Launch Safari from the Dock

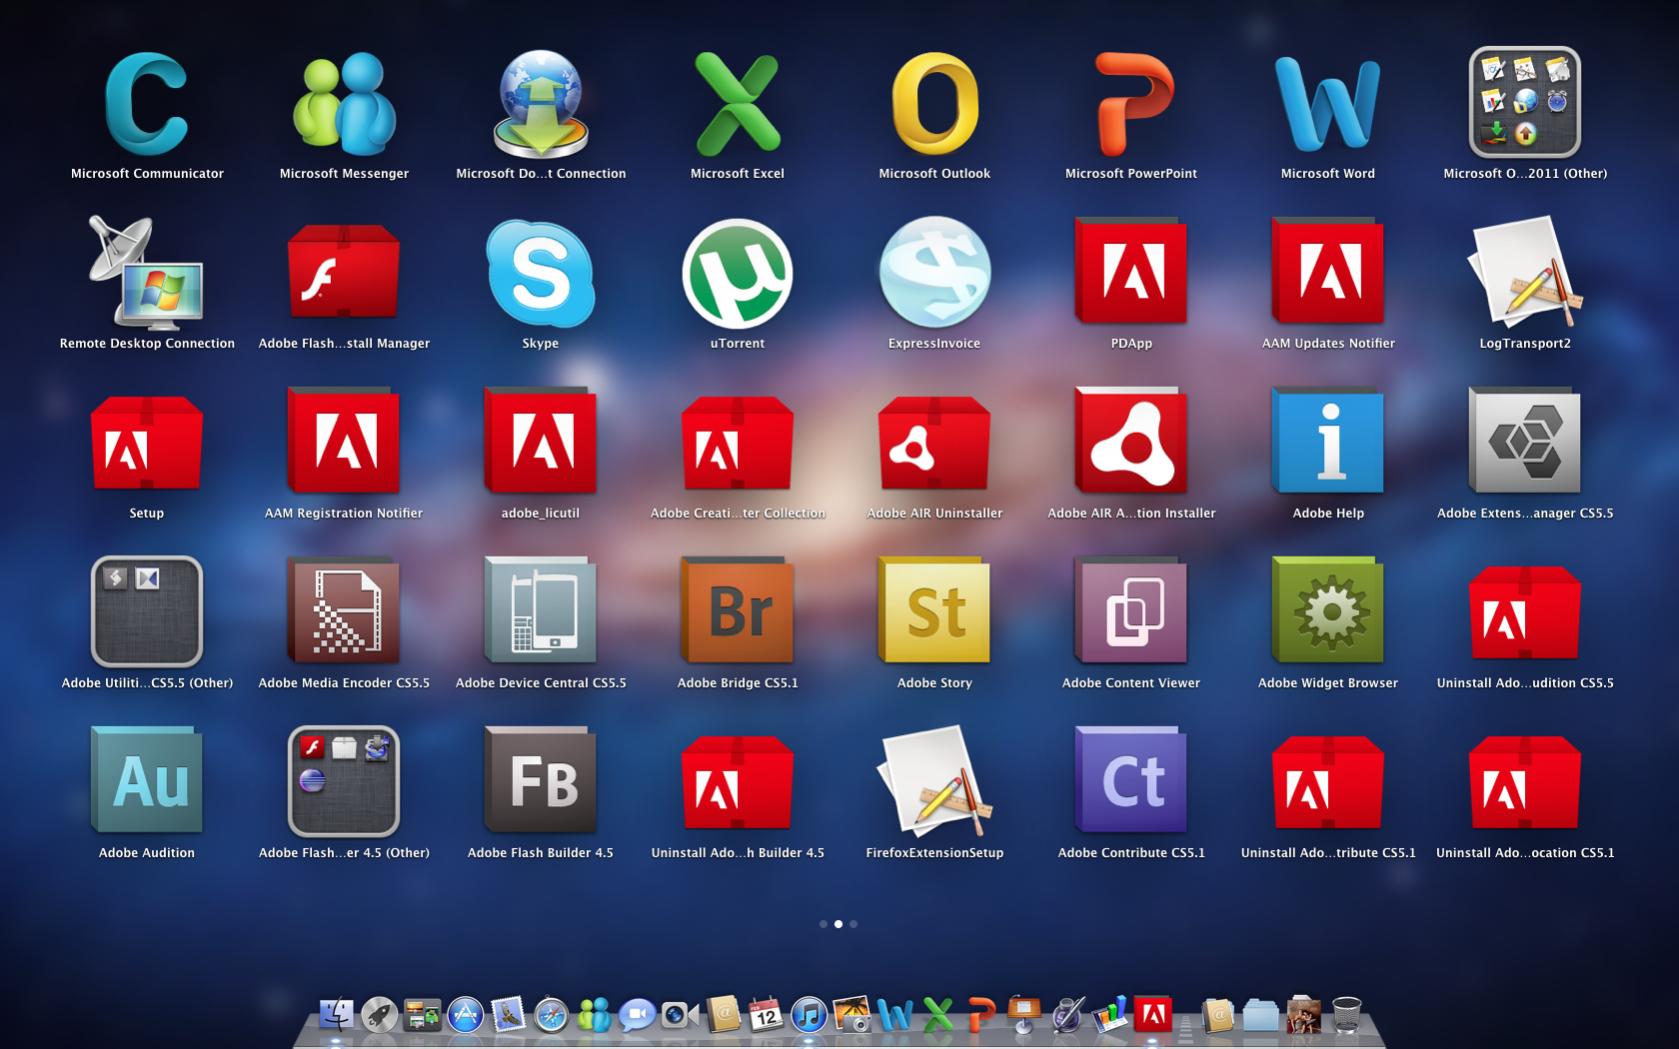click(551, 1015)
